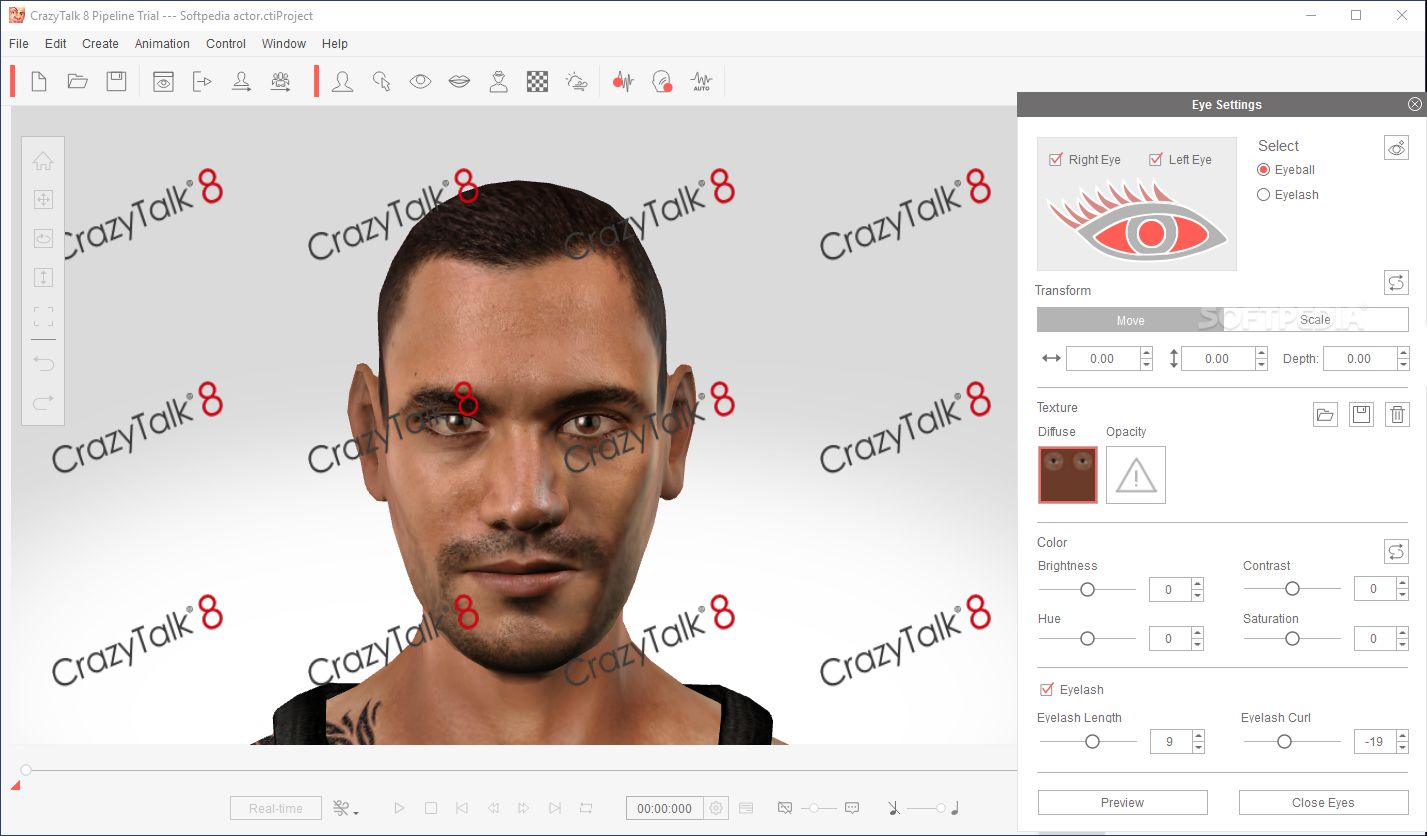Reset the Color values with the reset icon
Screen dimensions: 1427x836
[x=1396, y=551]
